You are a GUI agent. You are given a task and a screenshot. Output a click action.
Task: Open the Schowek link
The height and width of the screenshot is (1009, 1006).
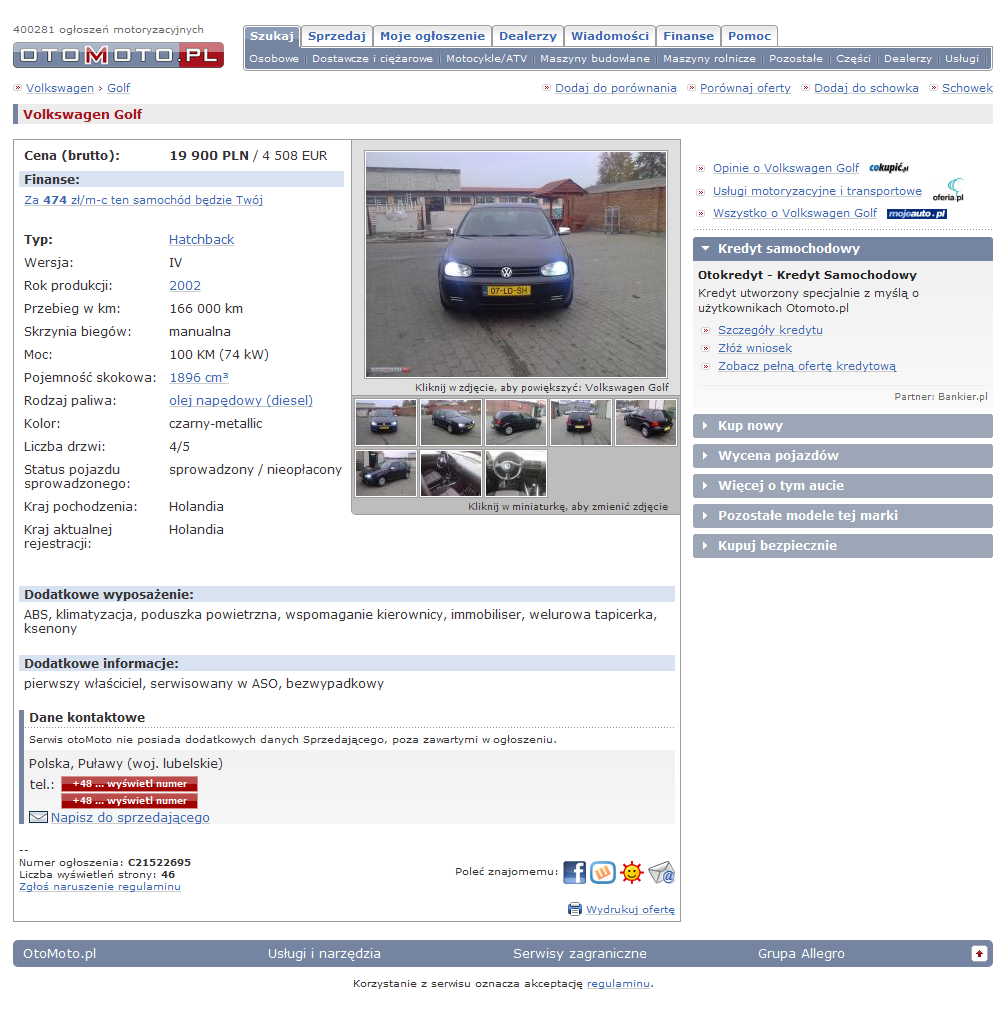pyautogui.click(x=967, y=88)
